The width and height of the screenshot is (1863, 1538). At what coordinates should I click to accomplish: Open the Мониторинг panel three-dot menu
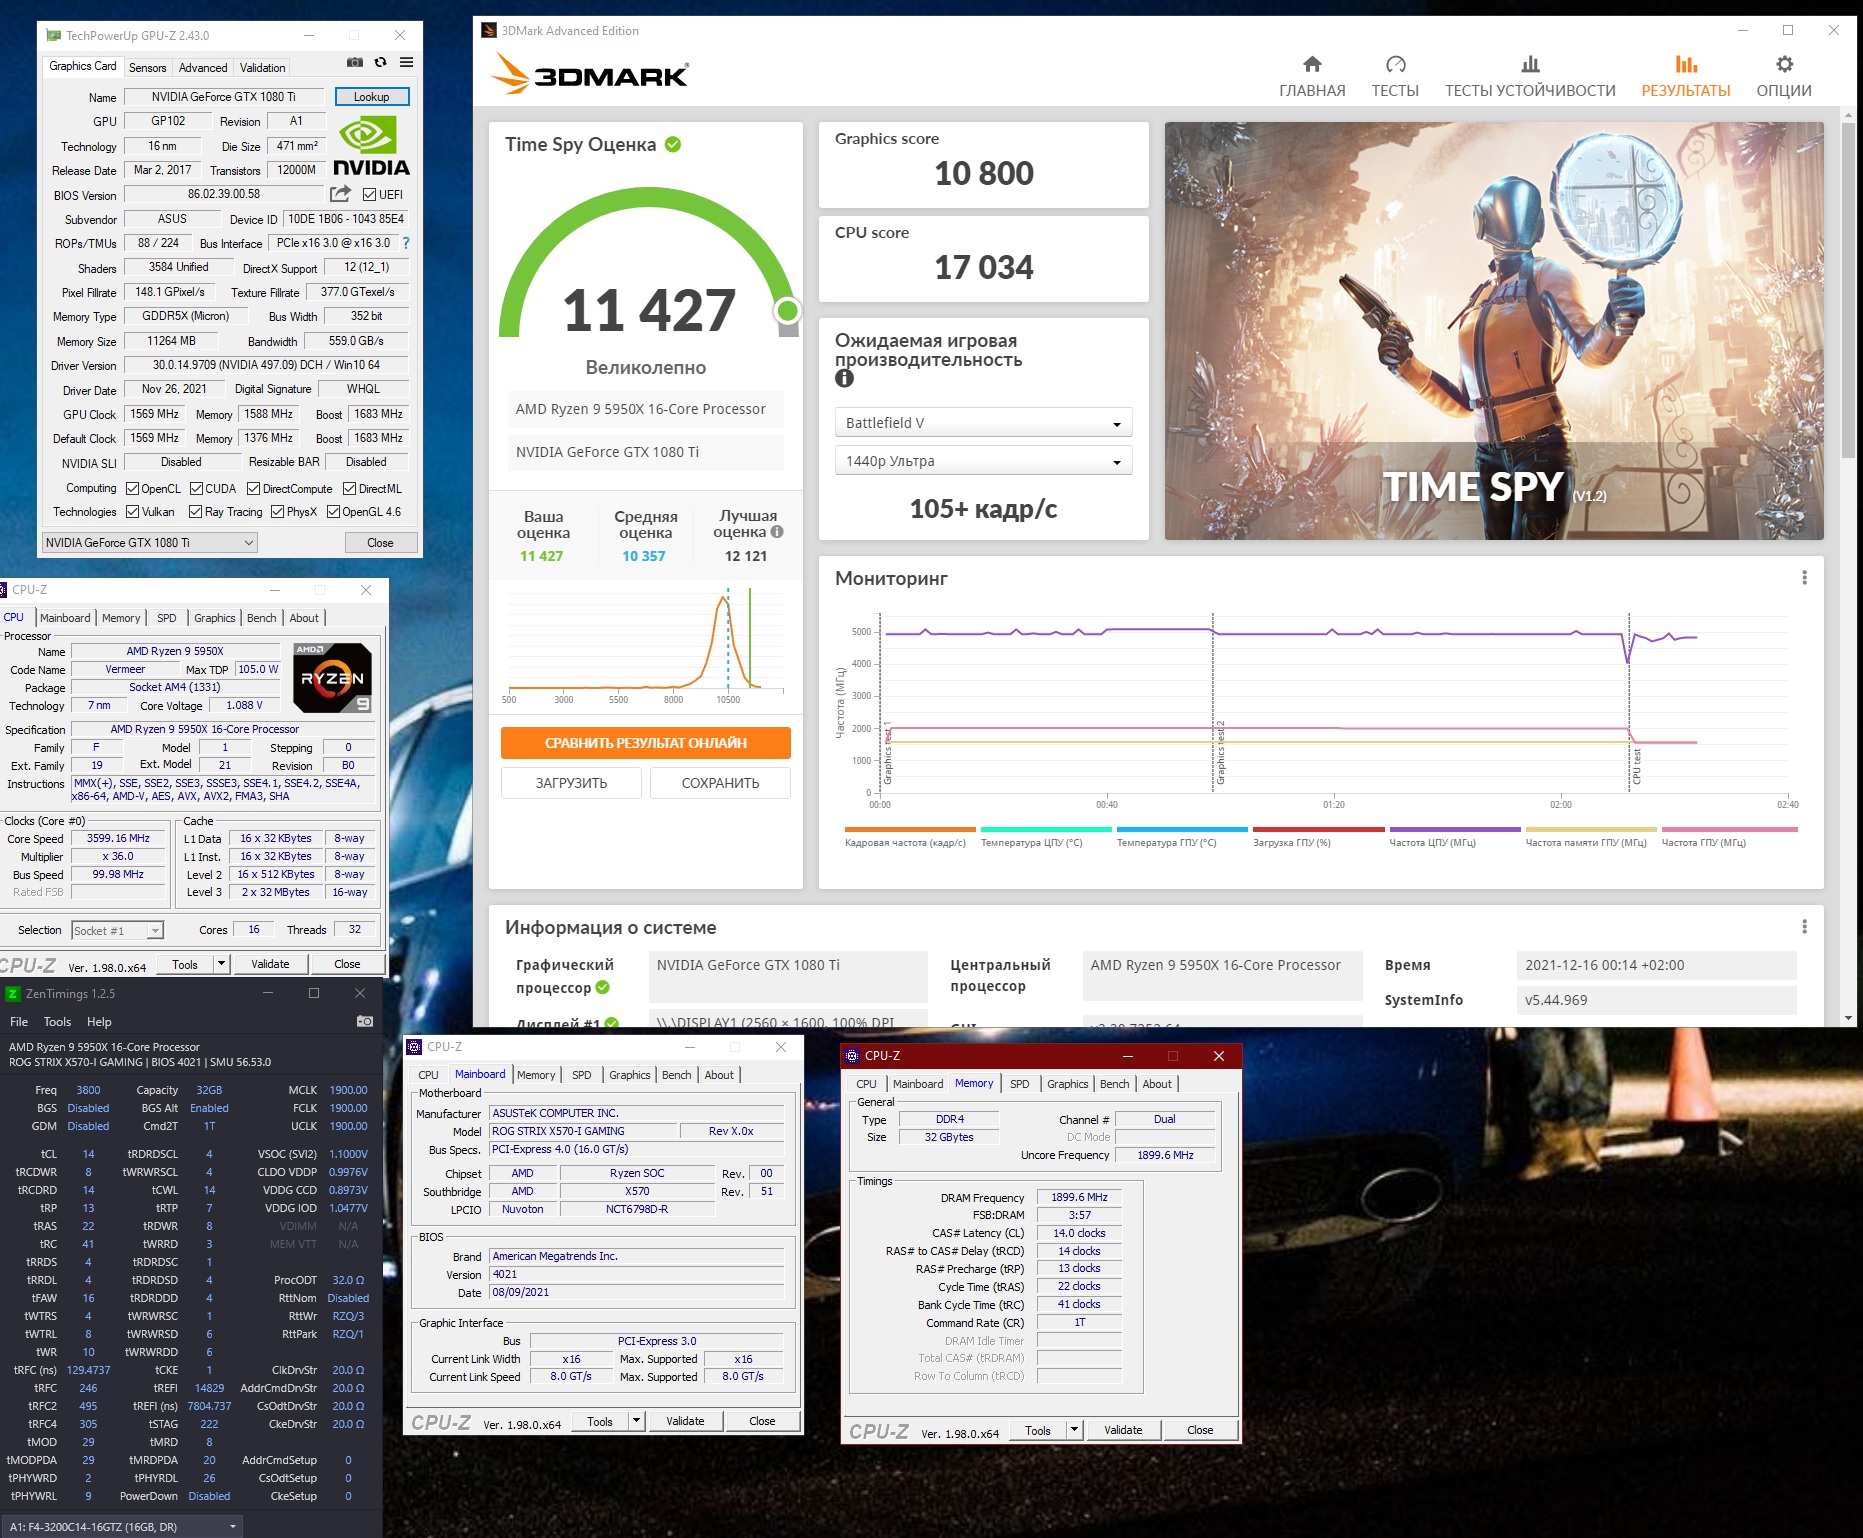1804,578
